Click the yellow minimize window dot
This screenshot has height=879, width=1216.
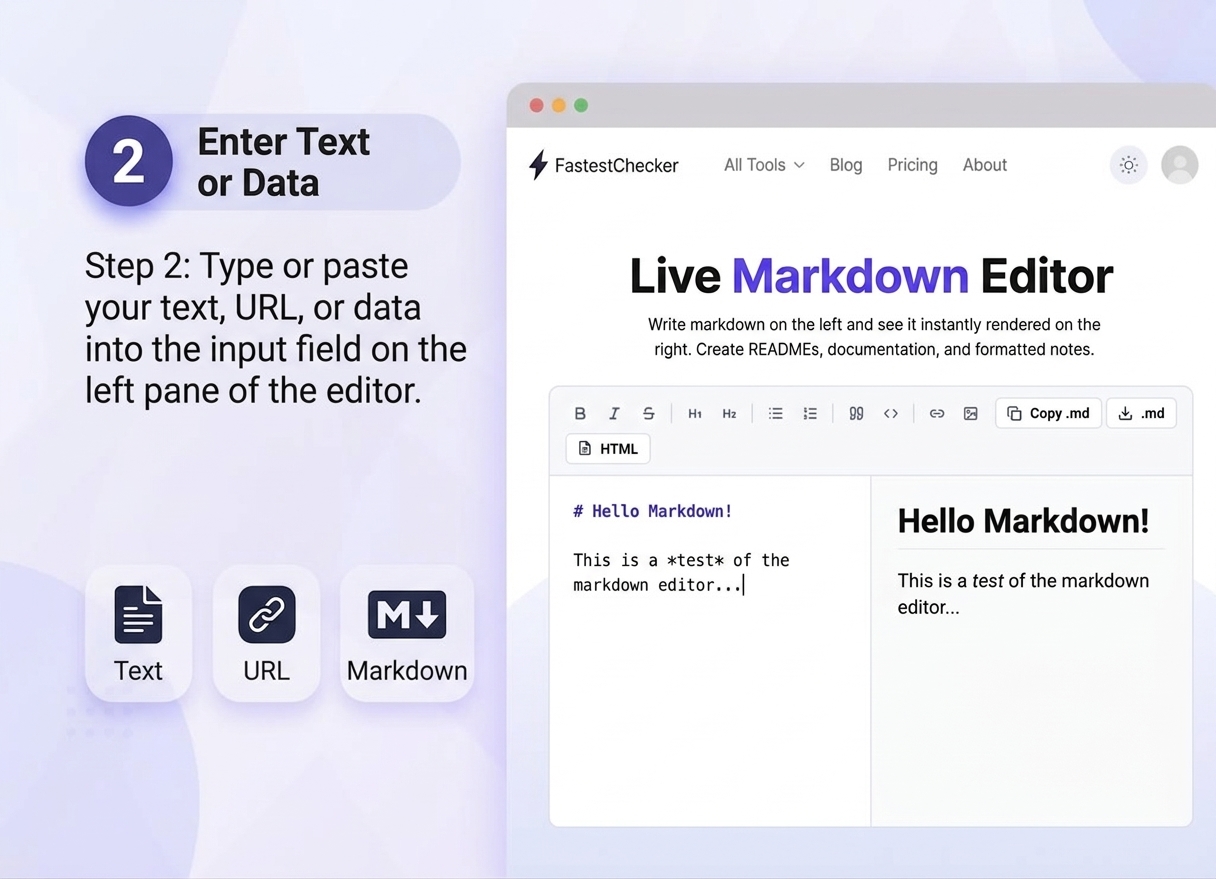coord(559,105)
